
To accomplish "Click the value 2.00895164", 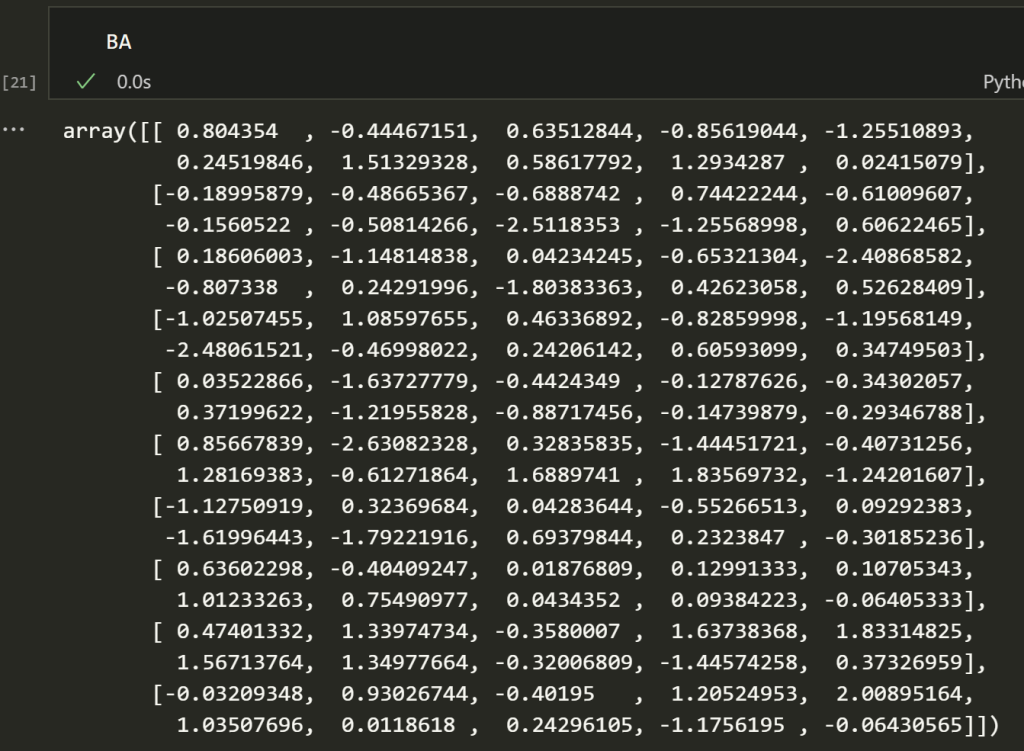I will 899,695.
